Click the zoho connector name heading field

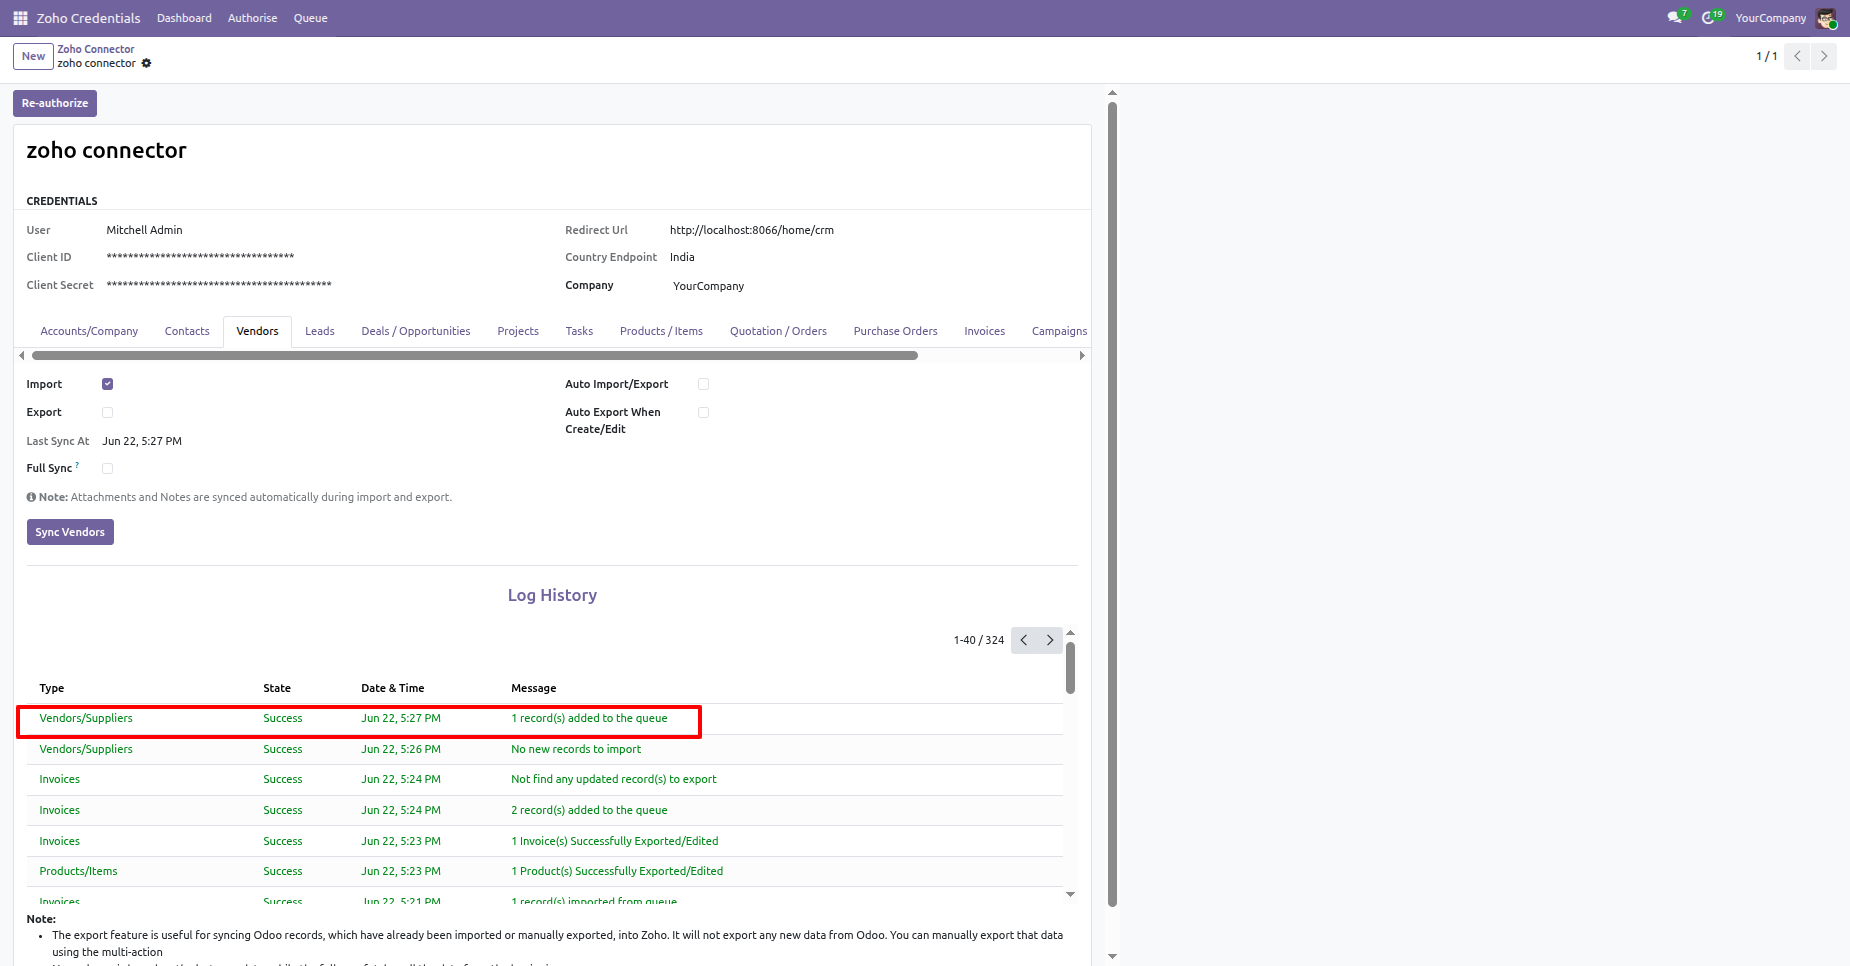coord(106,151)
